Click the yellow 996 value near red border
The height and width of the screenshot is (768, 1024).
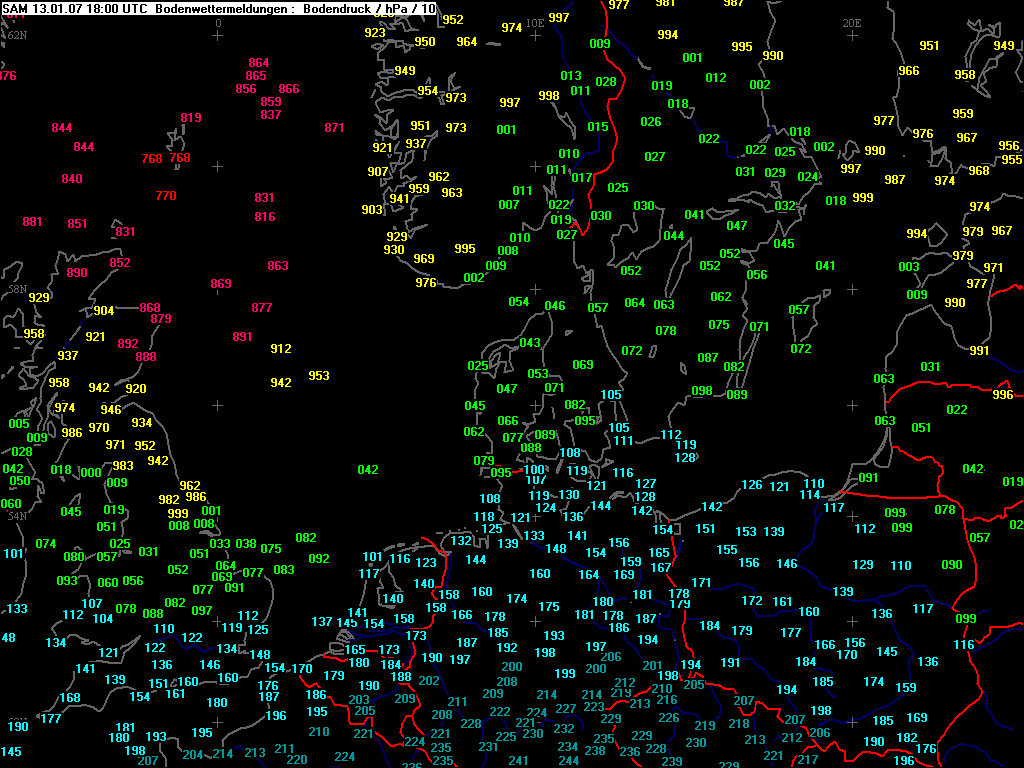(x=1002, y=395)
